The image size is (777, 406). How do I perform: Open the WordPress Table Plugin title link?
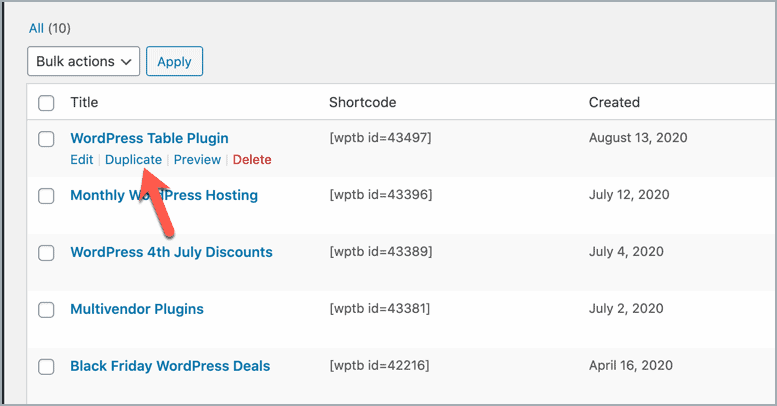(x=149, y=138)
